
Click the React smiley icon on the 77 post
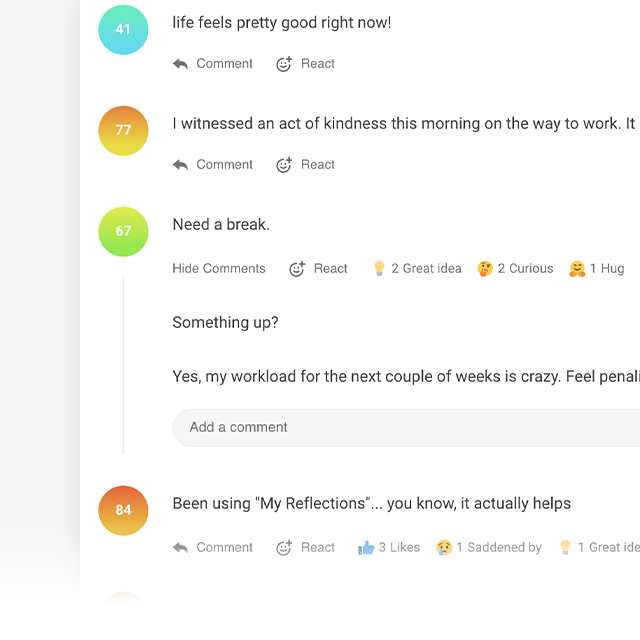tap(284, 164)
